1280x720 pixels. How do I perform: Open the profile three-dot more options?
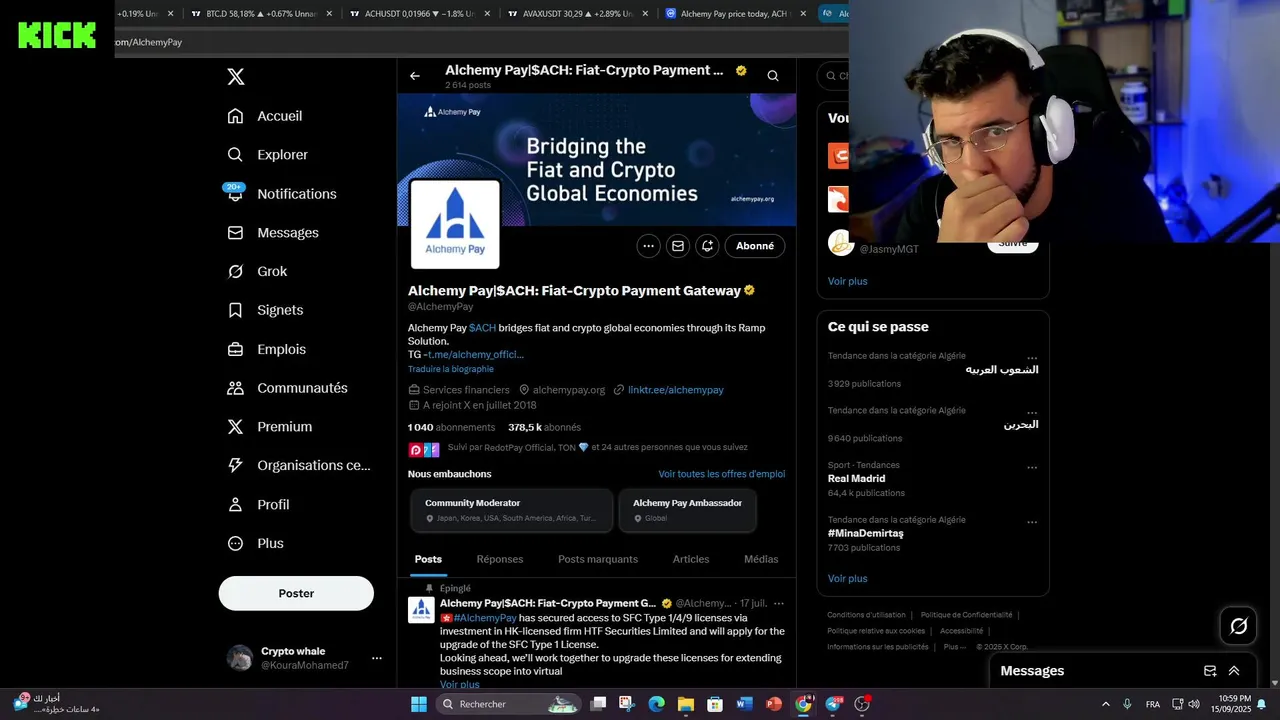[x=648, y=246]
